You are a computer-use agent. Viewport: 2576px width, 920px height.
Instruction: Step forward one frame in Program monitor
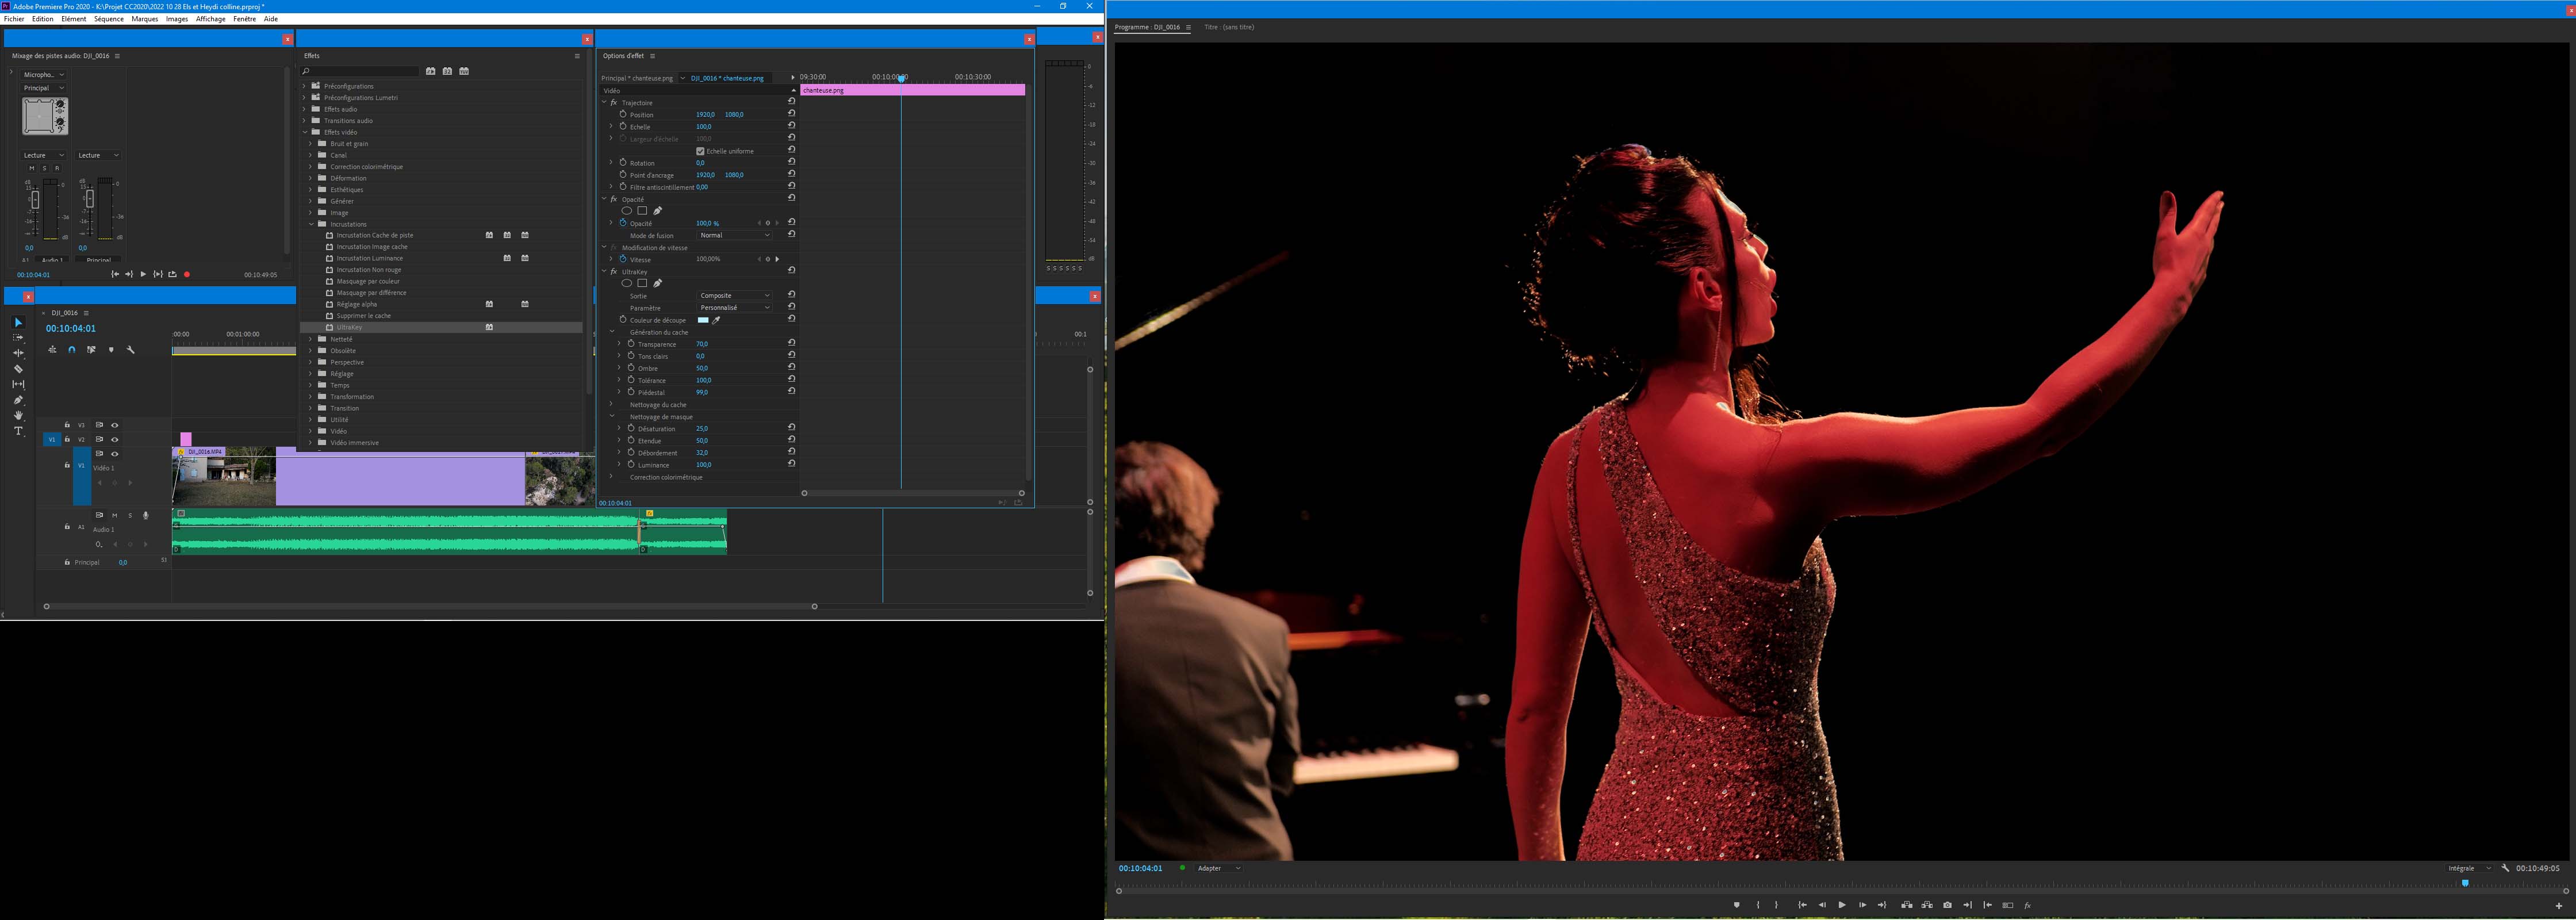coord(1862,905)
